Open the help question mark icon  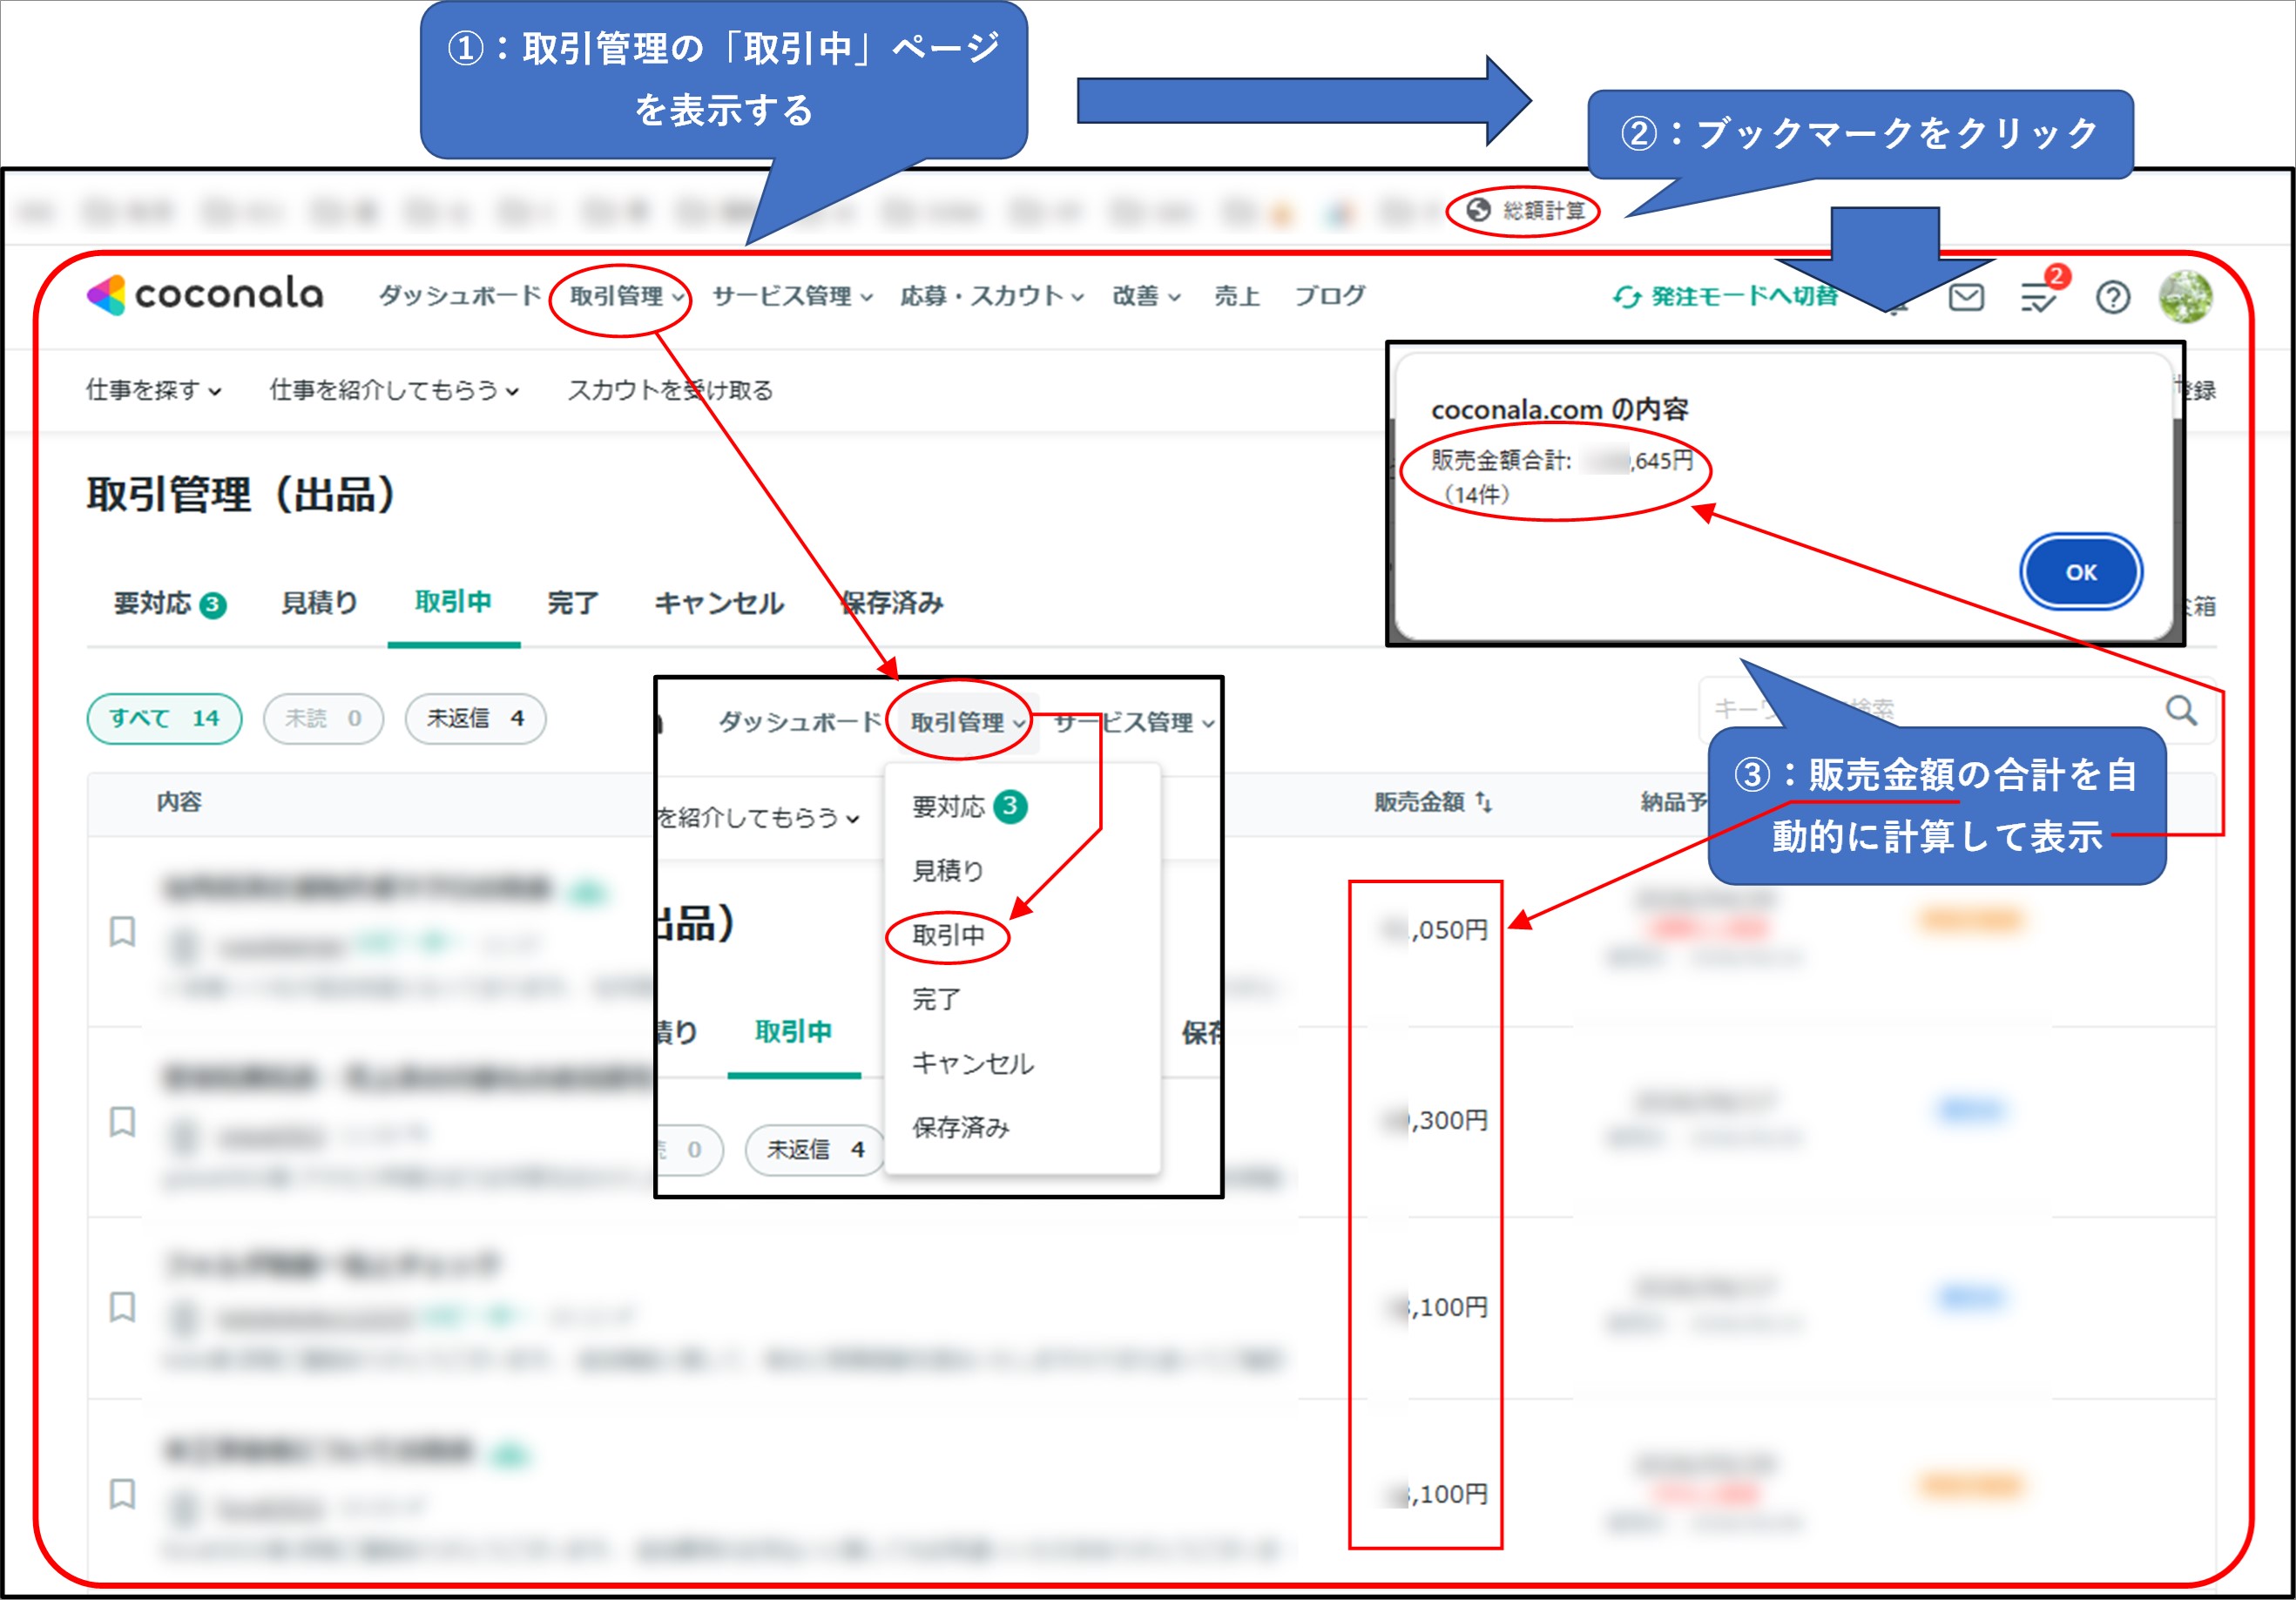(x=2112, y=297)
